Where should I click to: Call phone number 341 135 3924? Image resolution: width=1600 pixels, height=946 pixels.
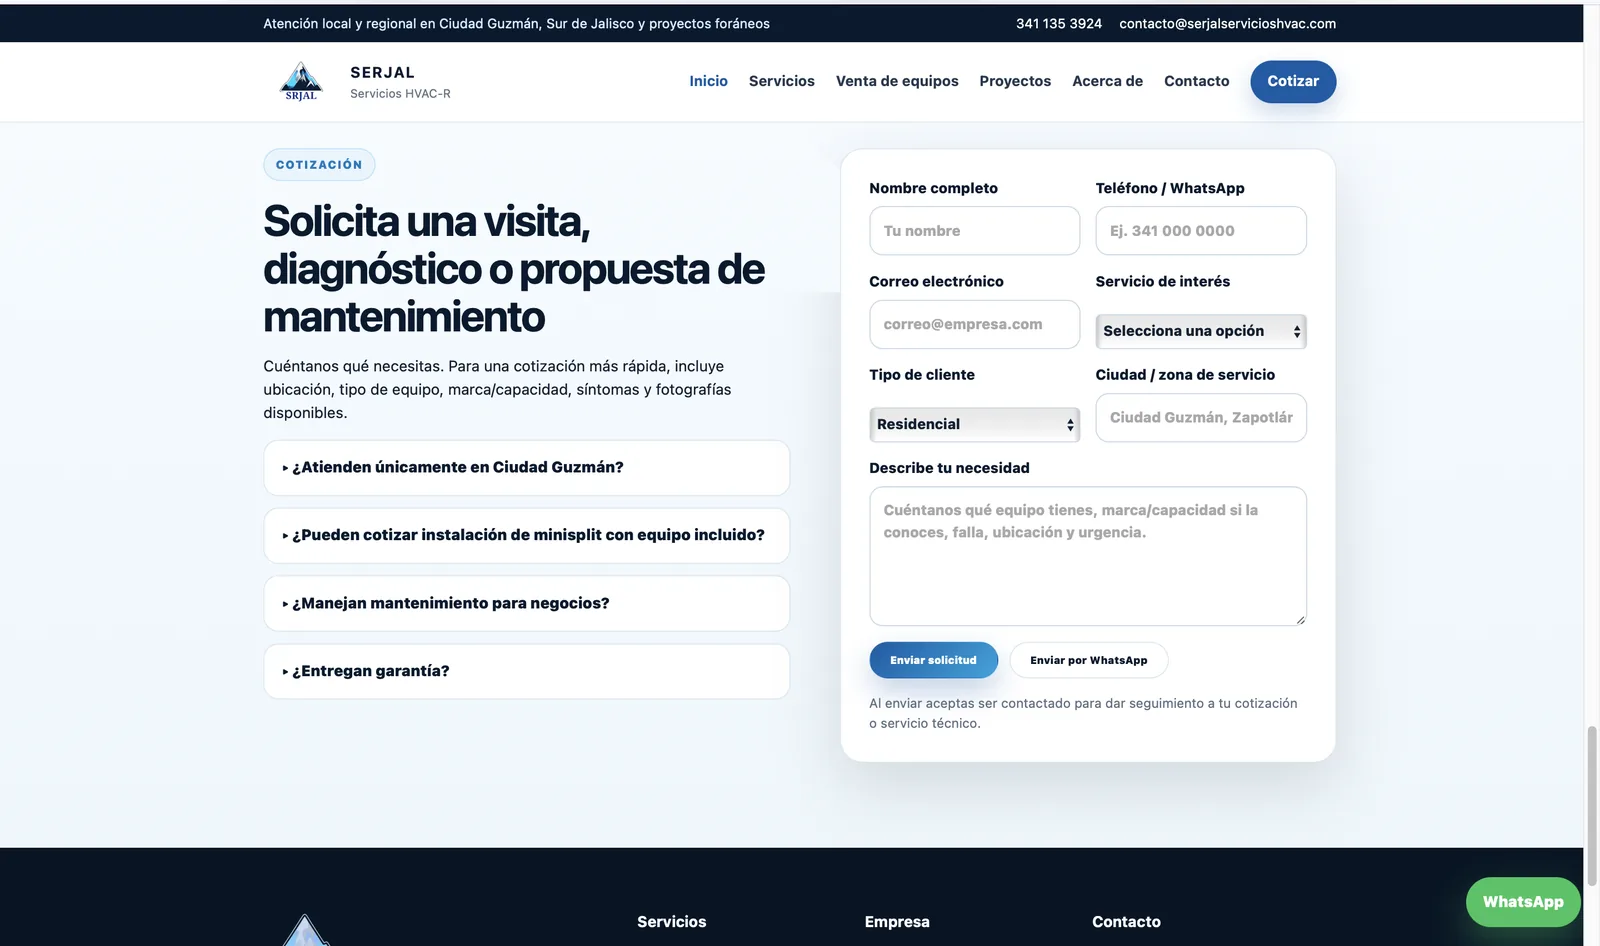(x=1059, y=23)
